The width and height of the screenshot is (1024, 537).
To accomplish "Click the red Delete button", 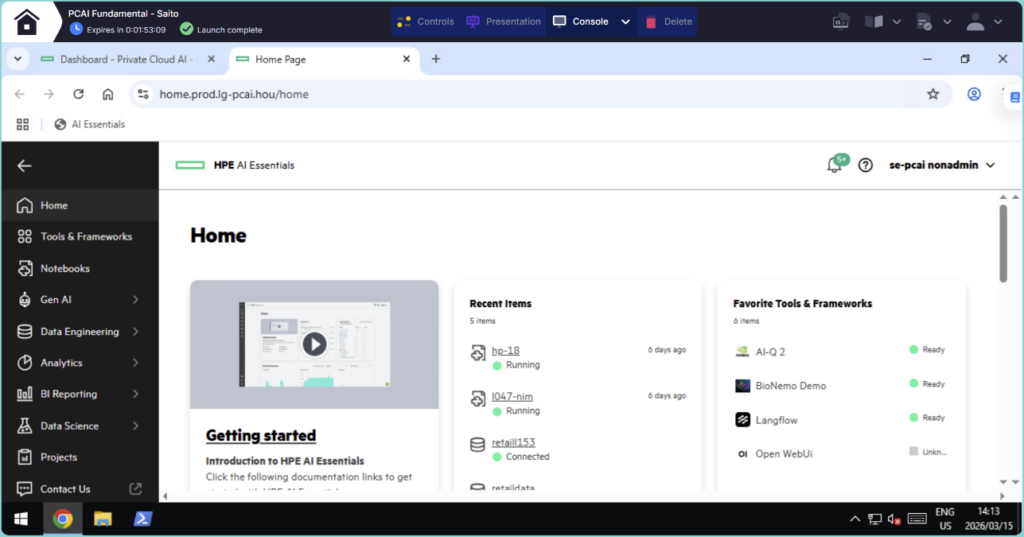I will point(667,21).
